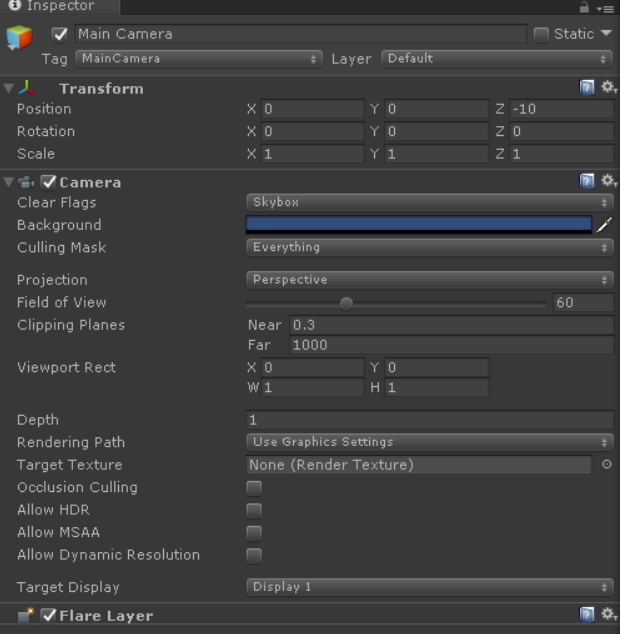Open the Flare Layer gear menu

click(x=608, y=614)
